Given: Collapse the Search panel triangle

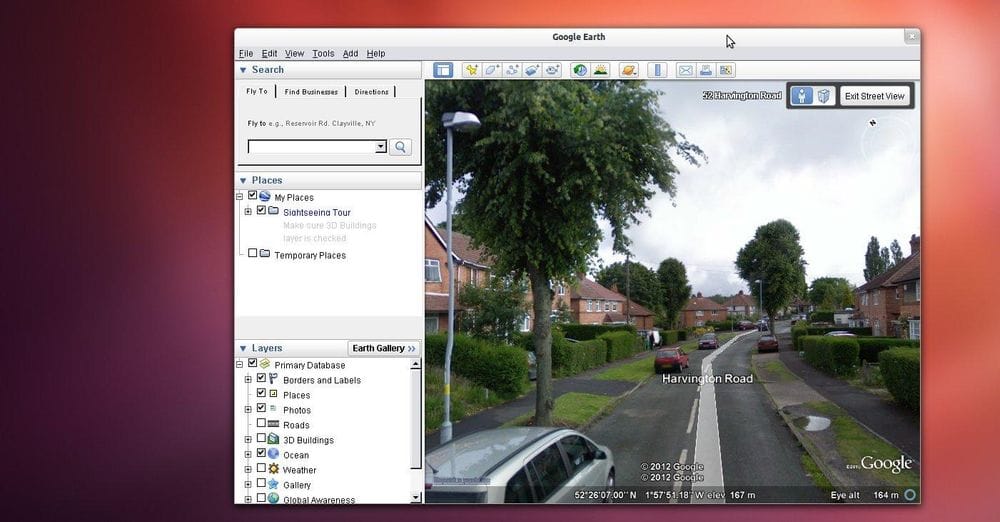Looking at the screenshot, I should (243, 70).
